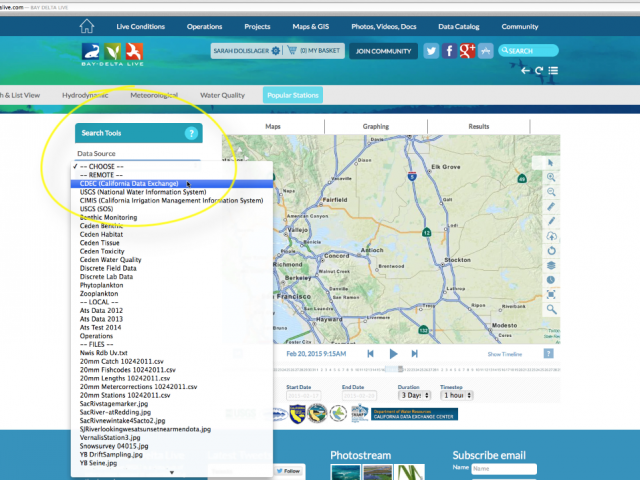This screenshot has width=640, height=480.
Task: Open the Community menu
Action: click(520, 27)
